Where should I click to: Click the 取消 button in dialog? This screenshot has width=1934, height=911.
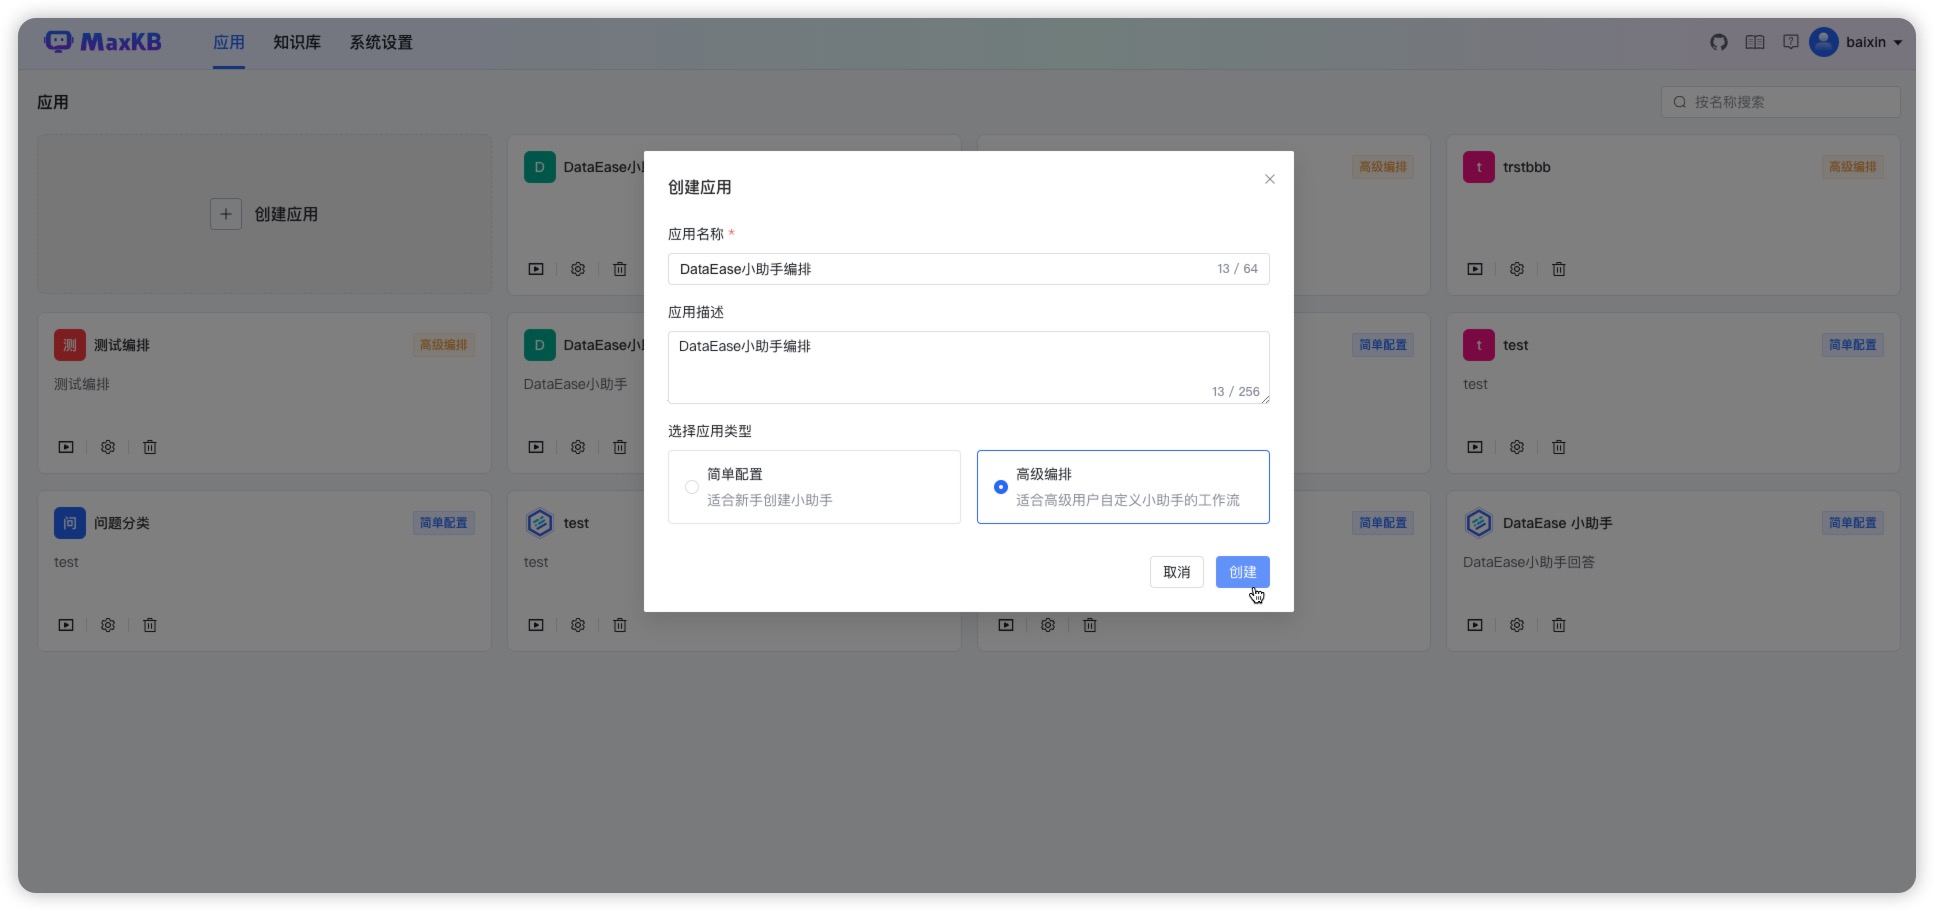[1176, 572]
